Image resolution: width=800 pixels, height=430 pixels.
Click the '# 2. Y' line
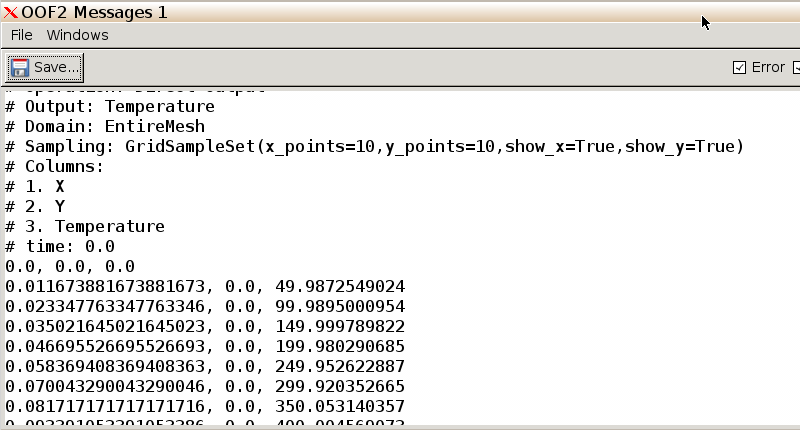pos(35,207)
